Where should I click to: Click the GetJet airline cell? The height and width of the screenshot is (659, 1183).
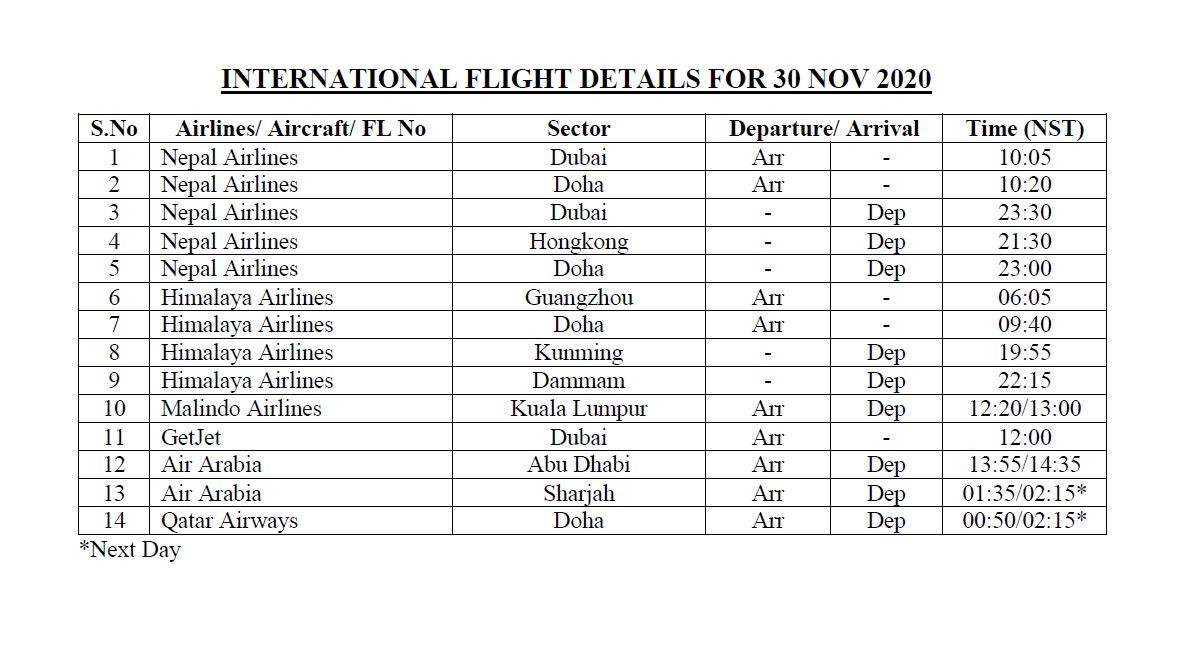(191, 437)
